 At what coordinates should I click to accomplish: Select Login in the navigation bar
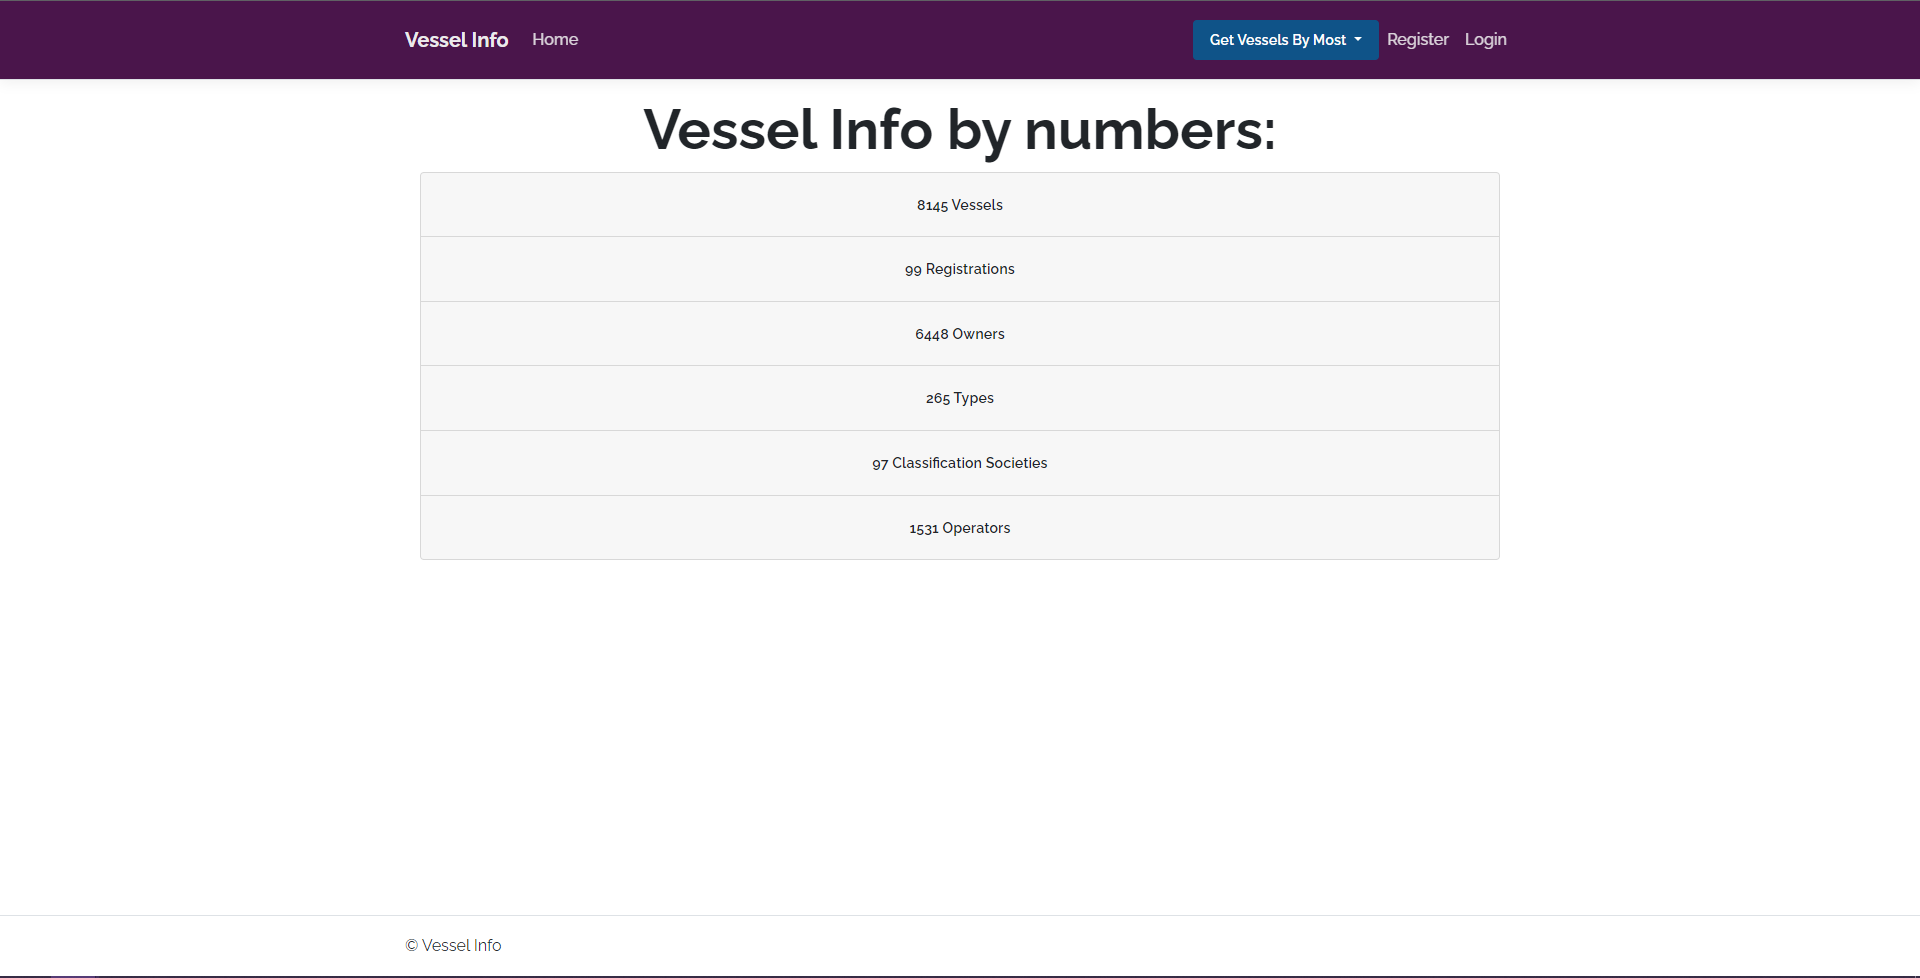point(1485,40)
